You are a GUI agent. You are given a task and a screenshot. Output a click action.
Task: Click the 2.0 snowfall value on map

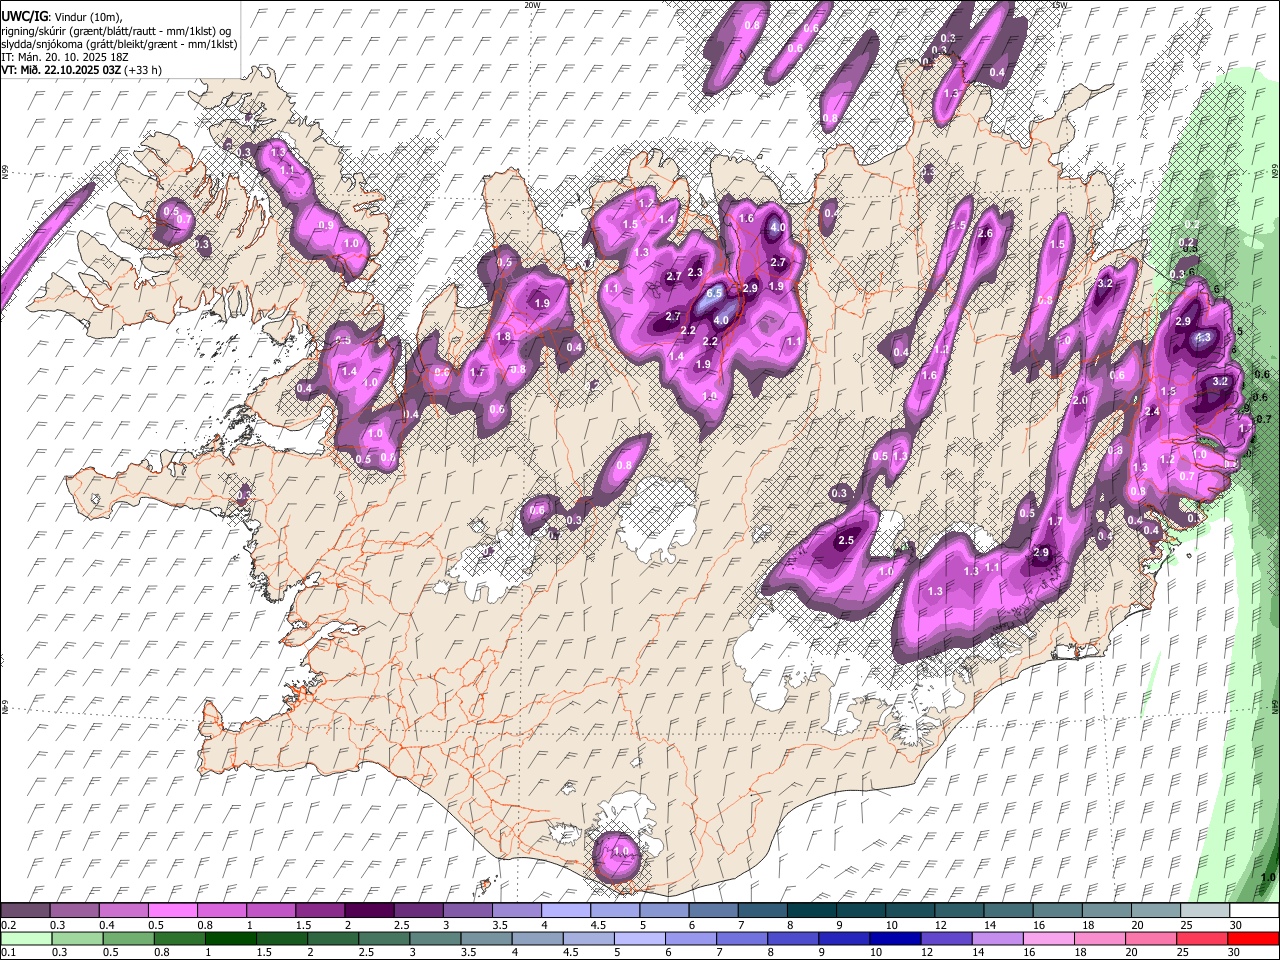tap(1080, 400)
